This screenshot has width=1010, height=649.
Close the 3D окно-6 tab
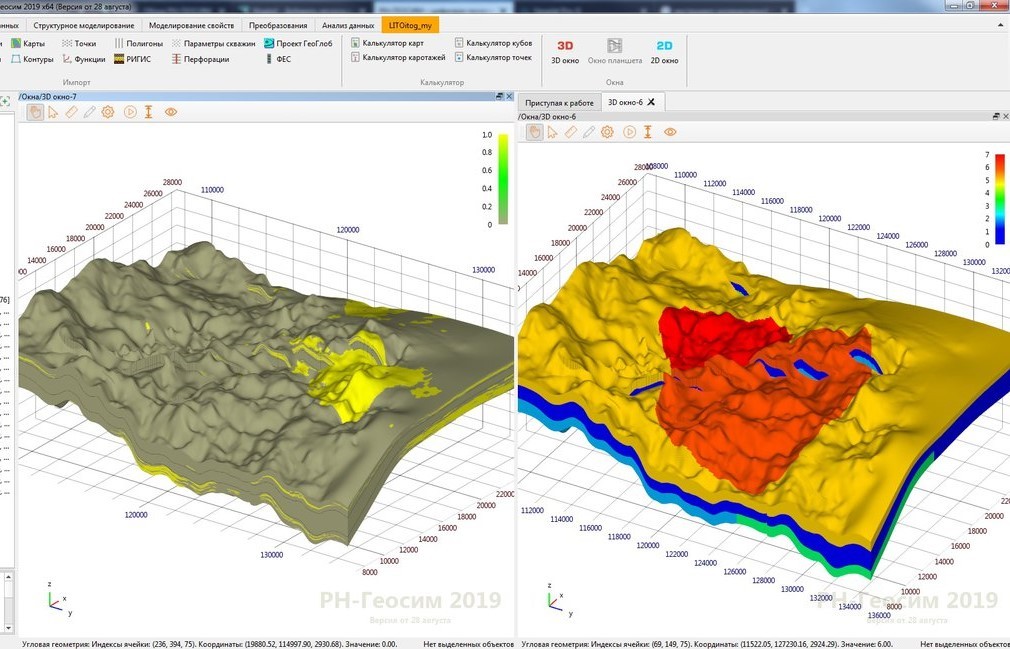pos(651,102)
